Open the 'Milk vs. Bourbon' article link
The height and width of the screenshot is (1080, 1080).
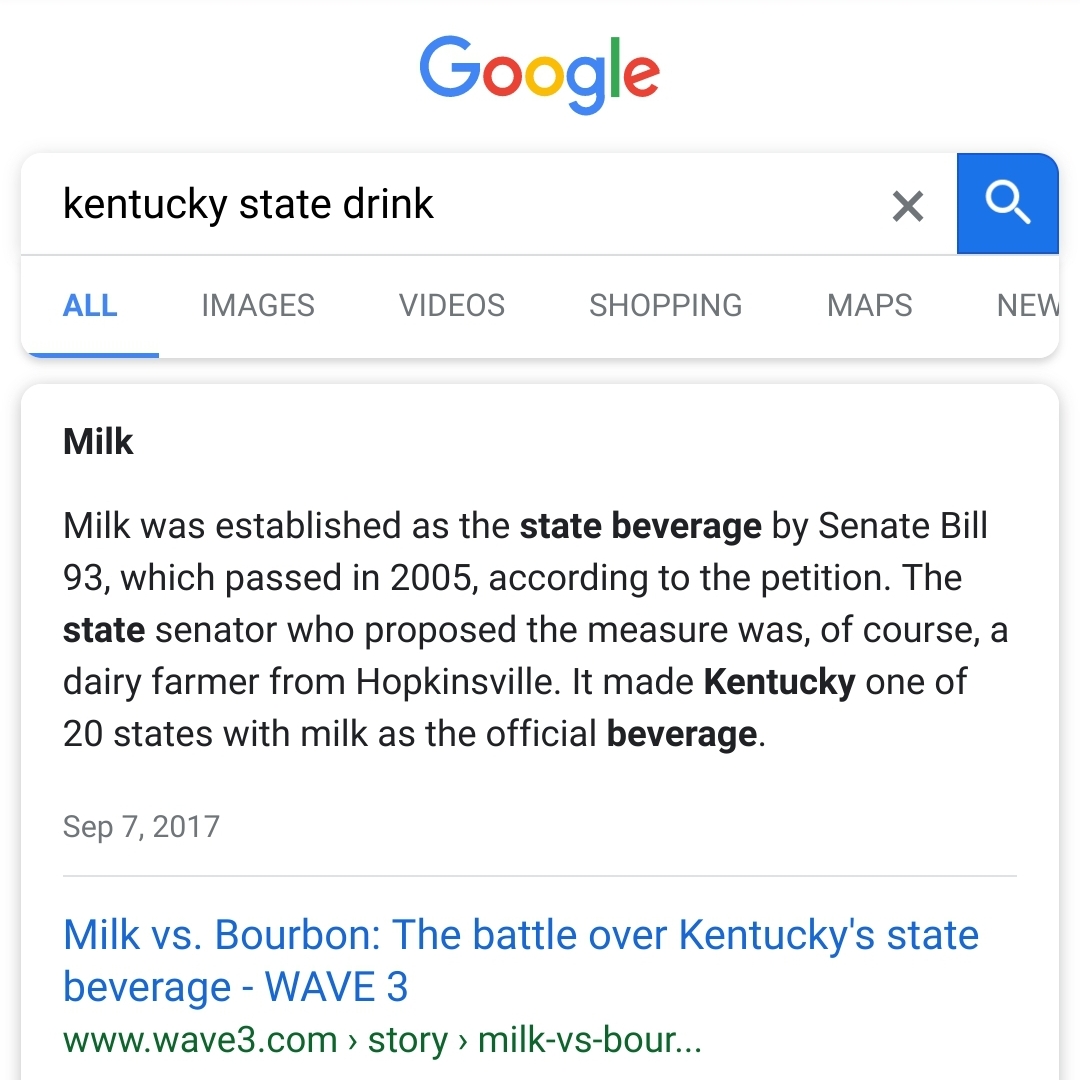[520, 934]
